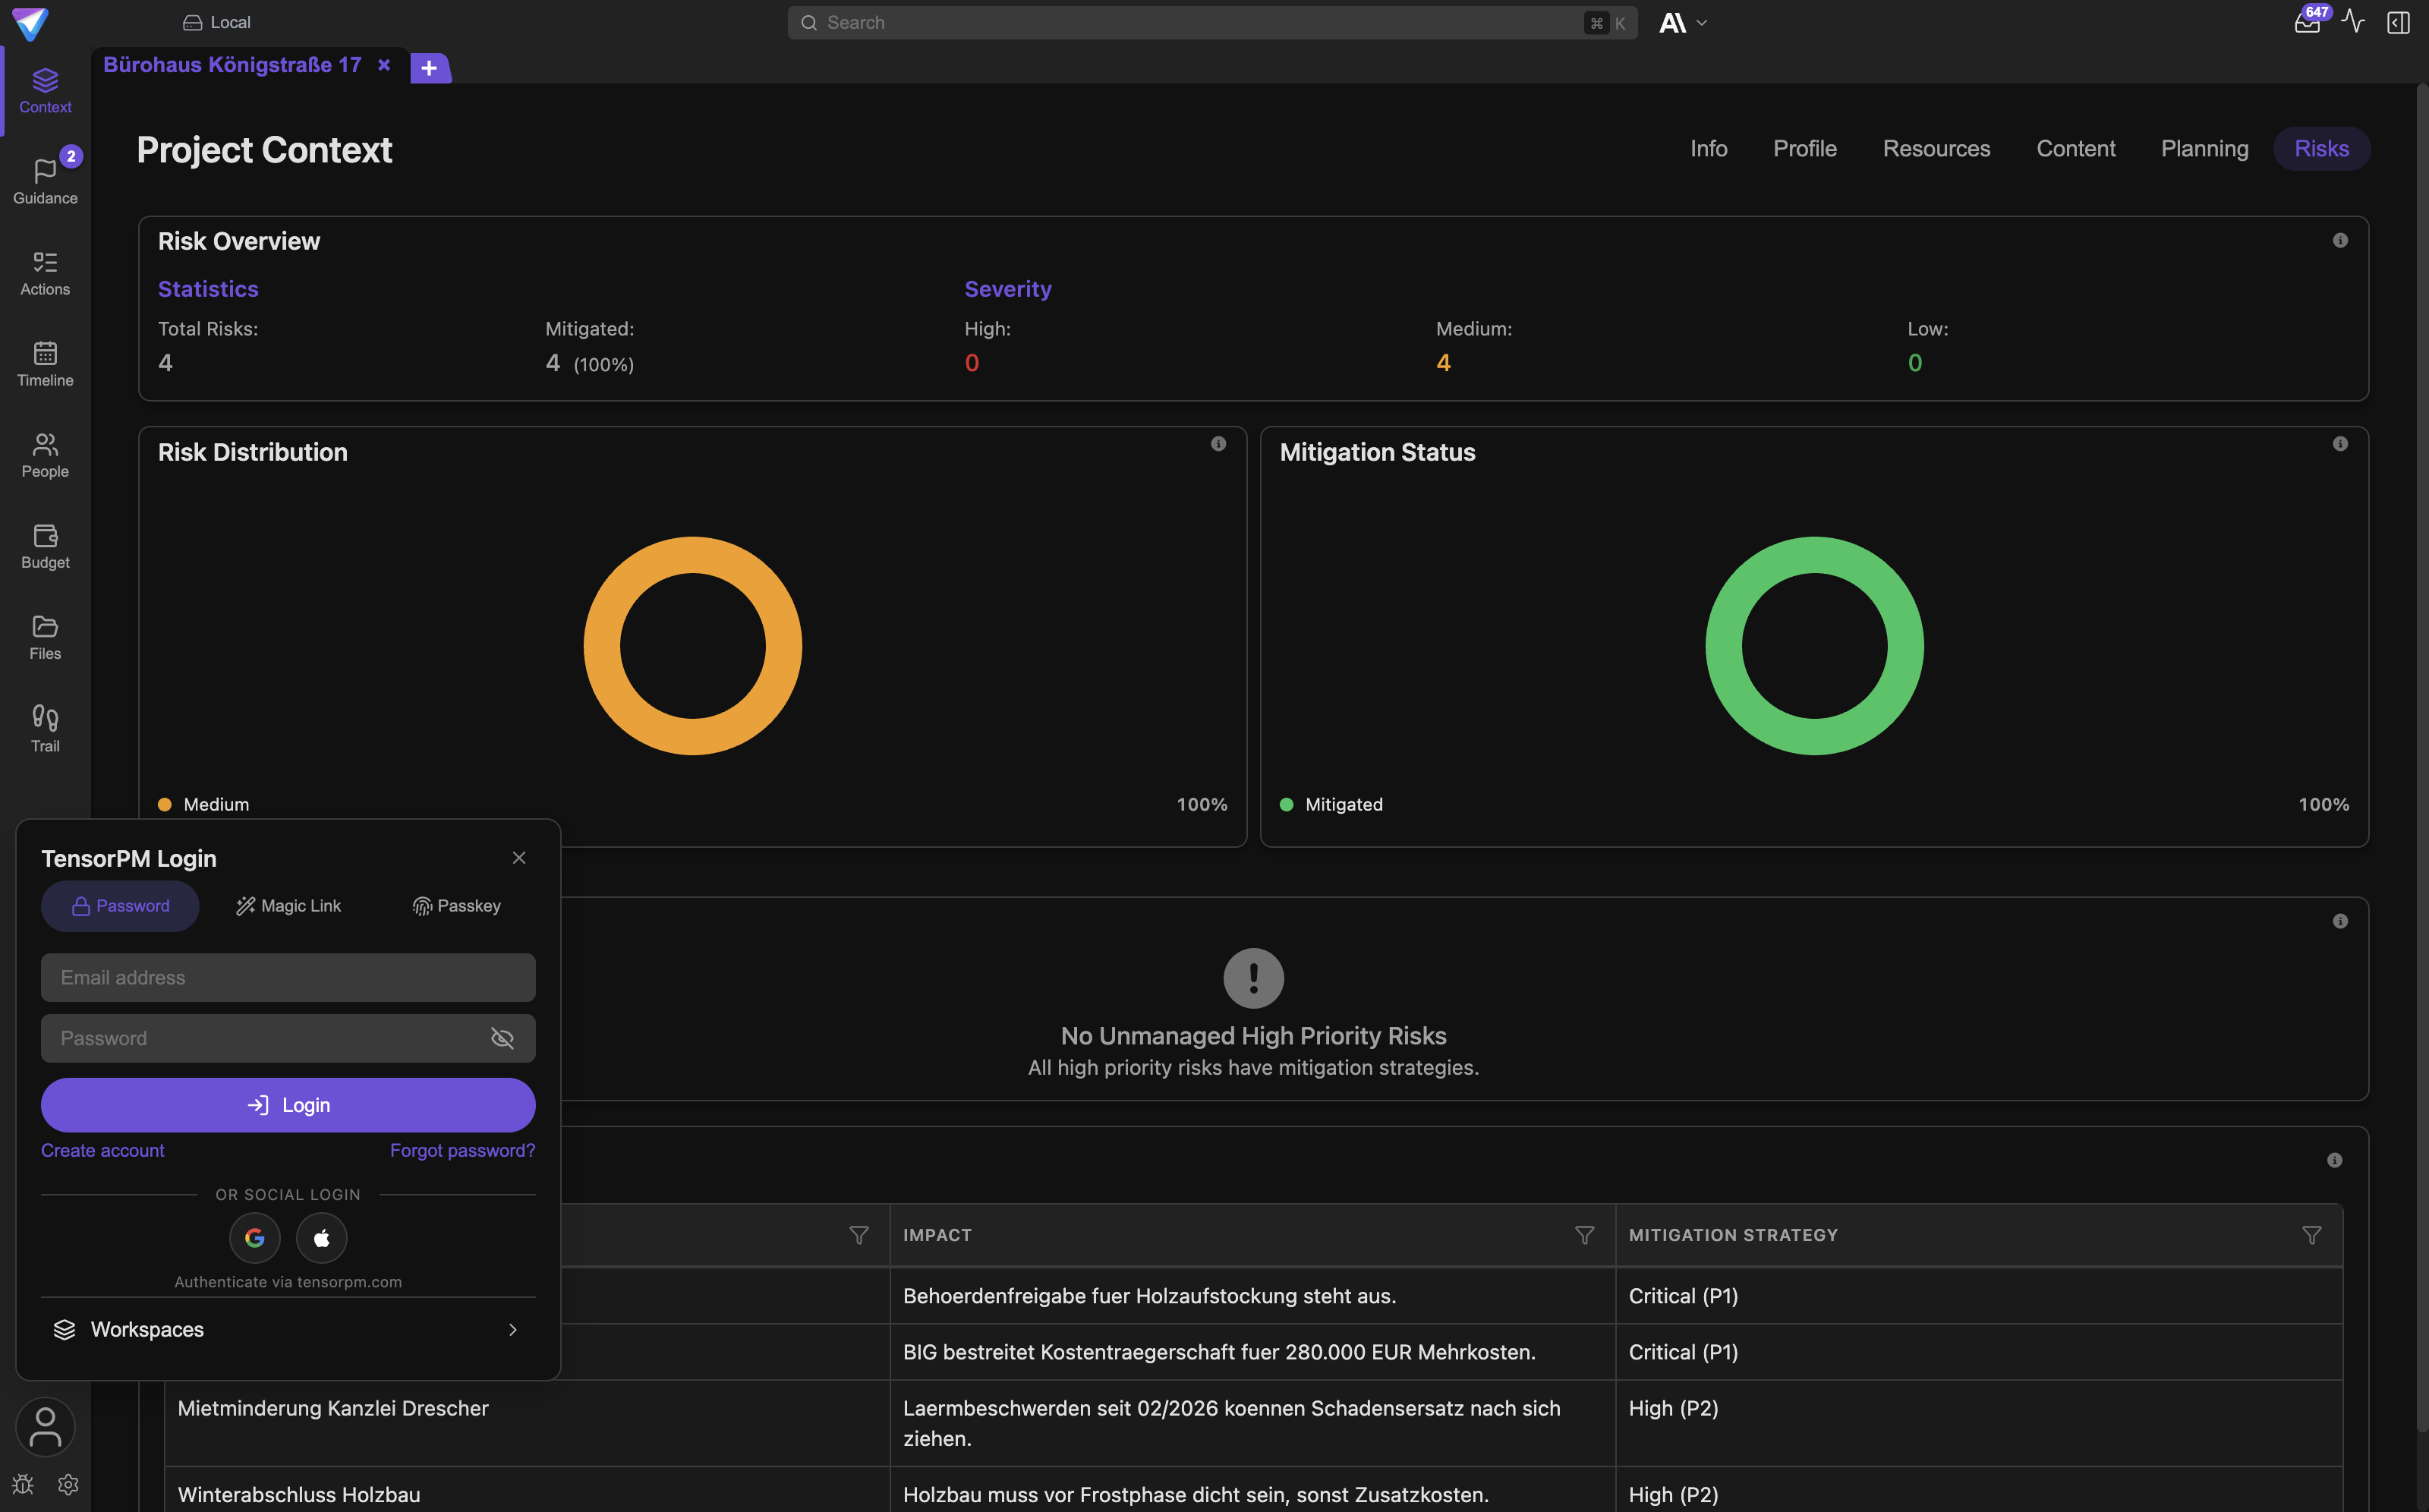Switch to the Planning tab

(x=2204, y=148)
